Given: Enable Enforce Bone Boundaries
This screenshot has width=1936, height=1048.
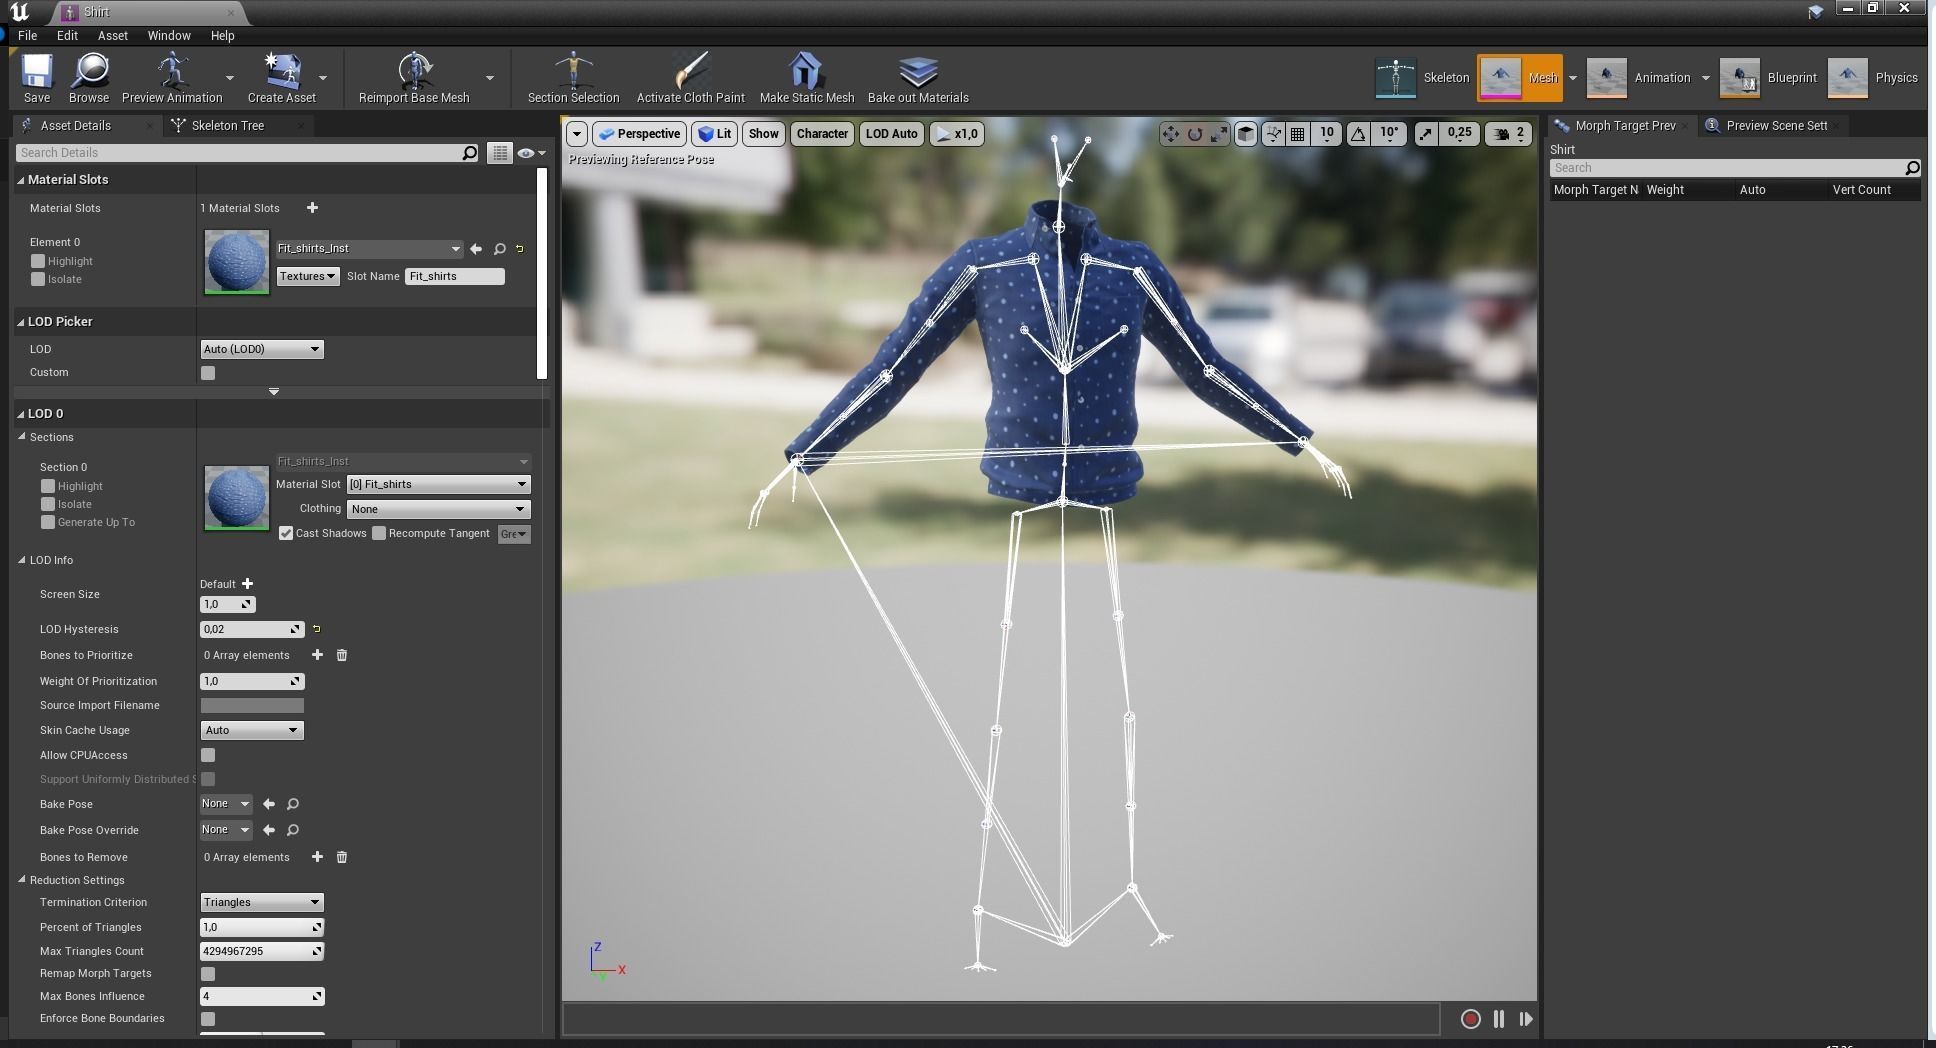Looking at the screenshot, I should coord(208,1019).
